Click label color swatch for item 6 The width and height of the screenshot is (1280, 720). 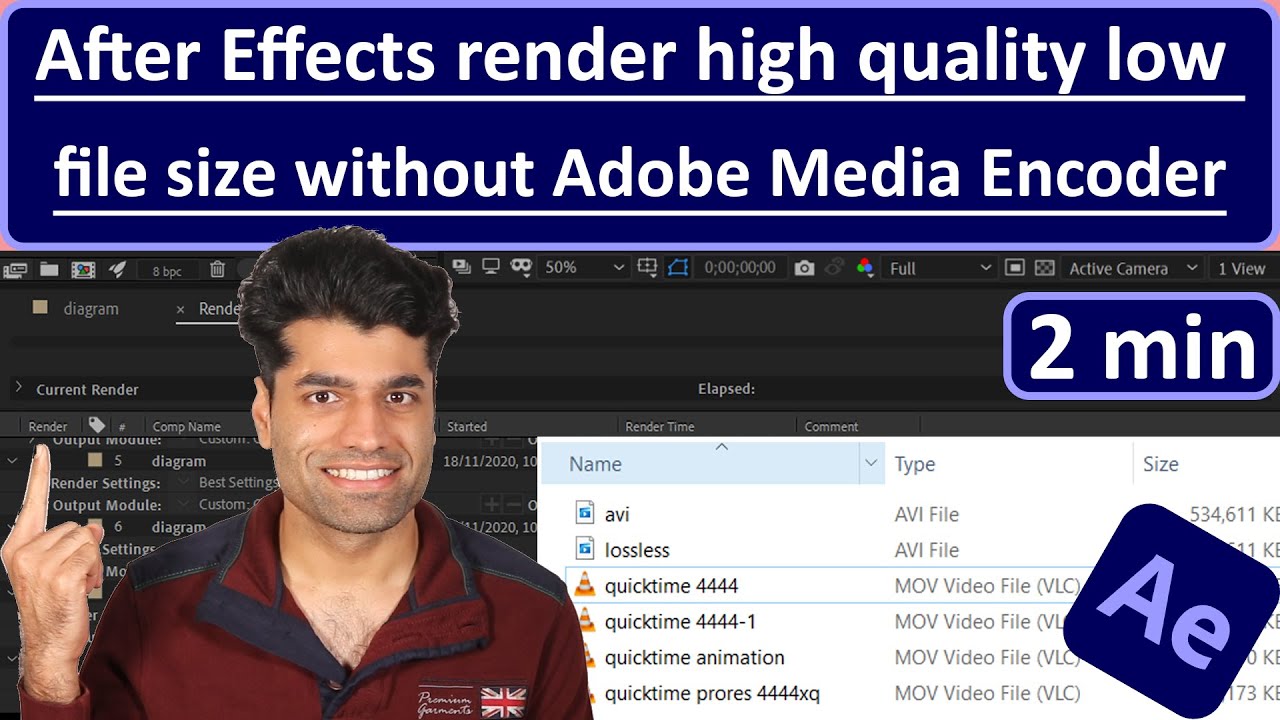(x=95, y=526)
